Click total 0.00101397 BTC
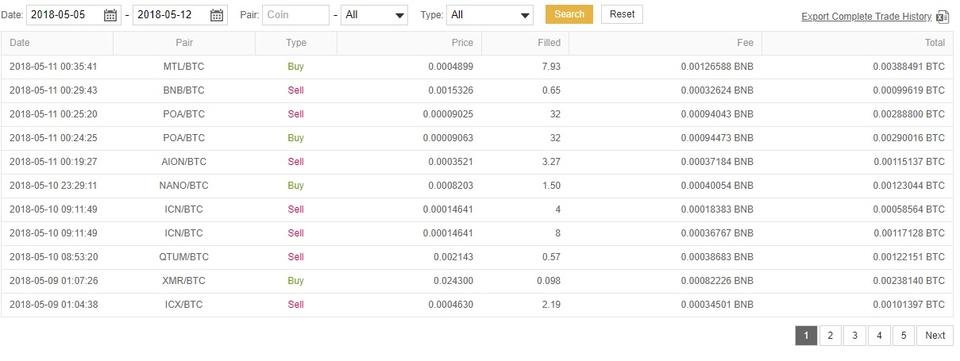The height and width of the screenshot is (361, 960). point(909,305)
